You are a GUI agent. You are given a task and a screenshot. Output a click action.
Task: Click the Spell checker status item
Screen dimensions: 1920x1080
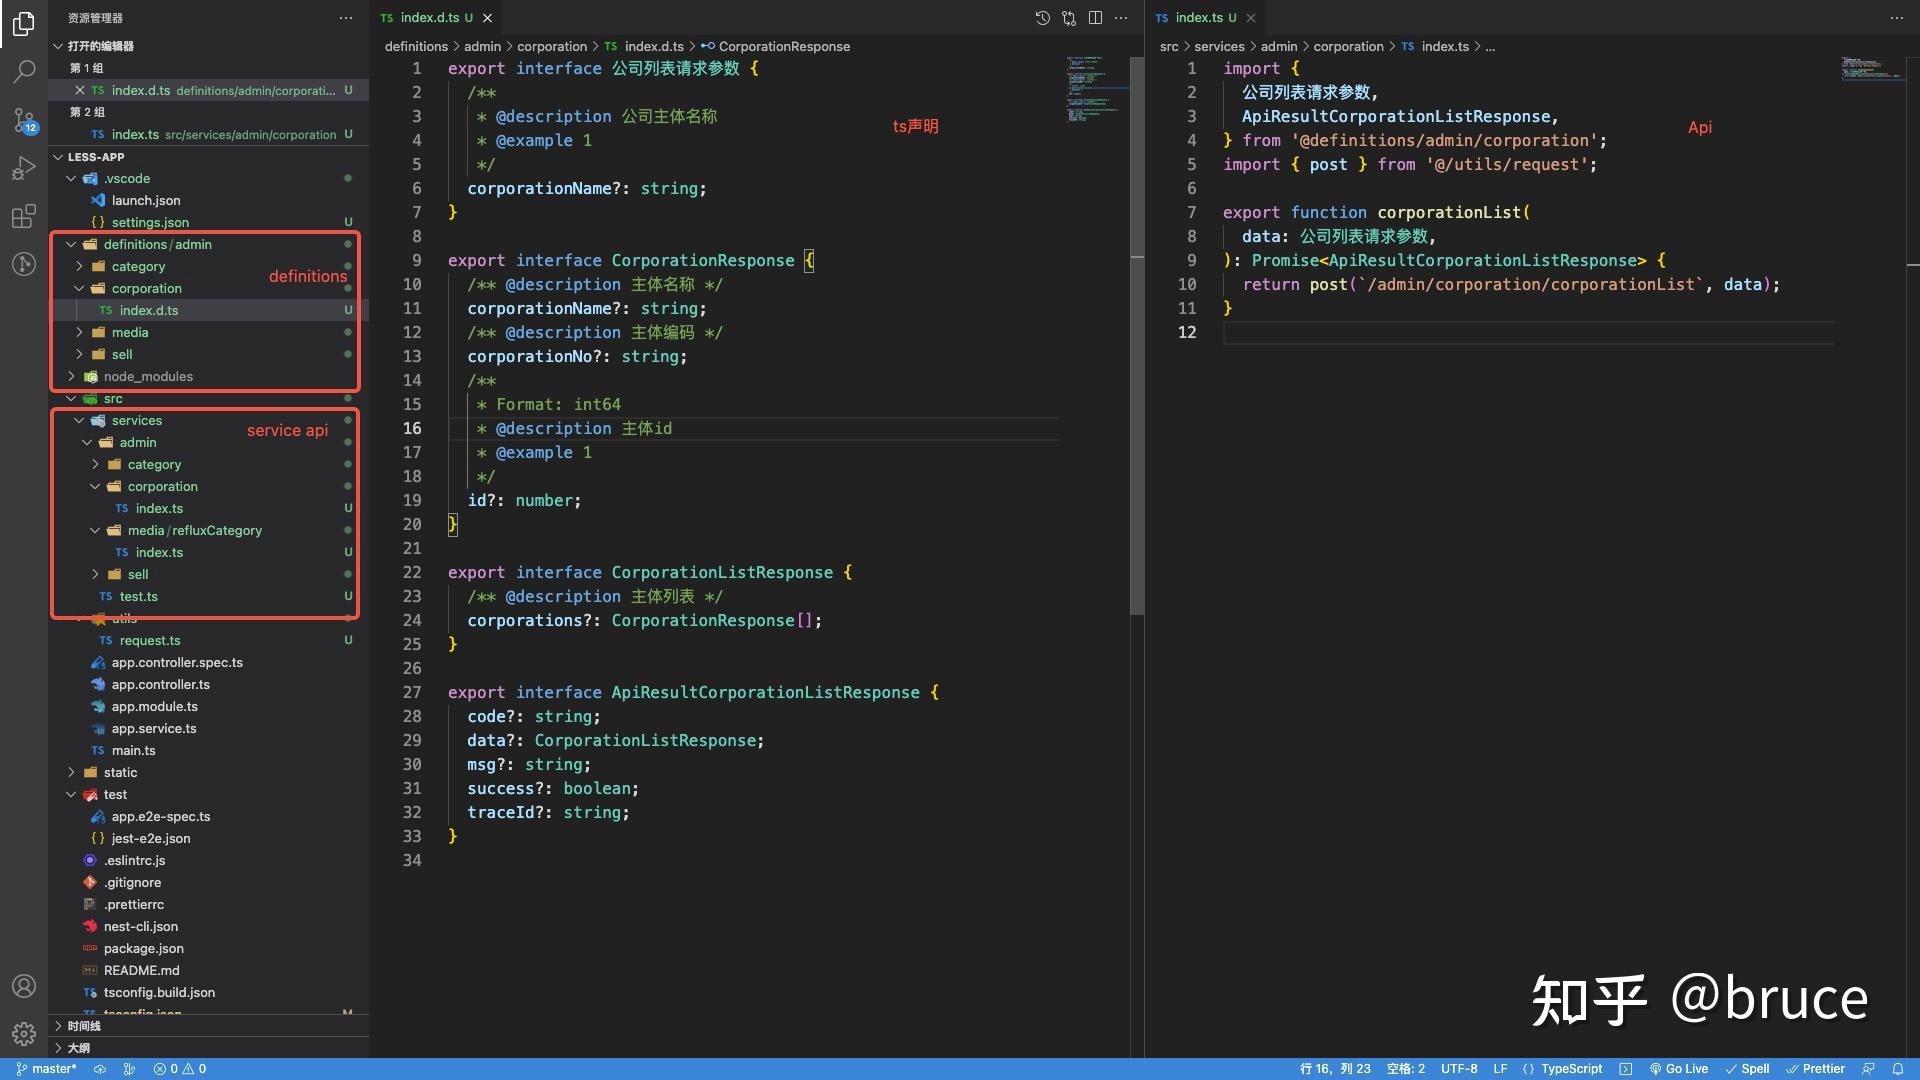coord(1747,1069)
